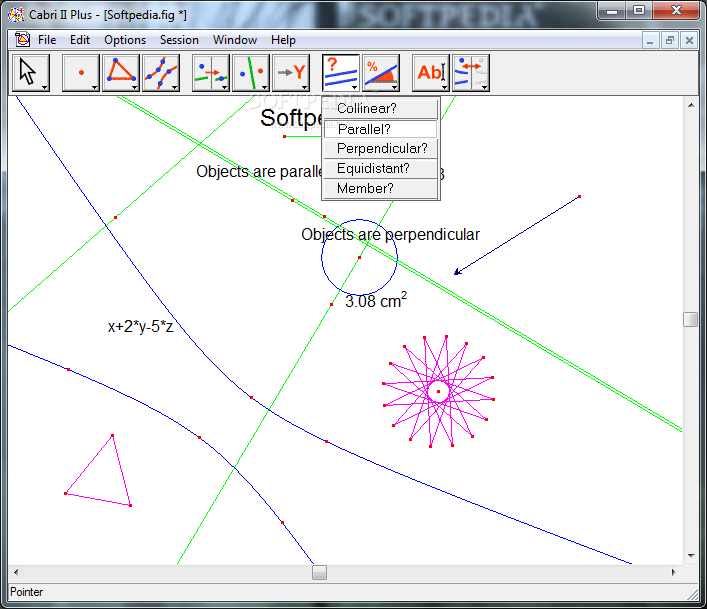Click the center point of the circle
This screenshot has width=707, height=609.
pos(359,257)
